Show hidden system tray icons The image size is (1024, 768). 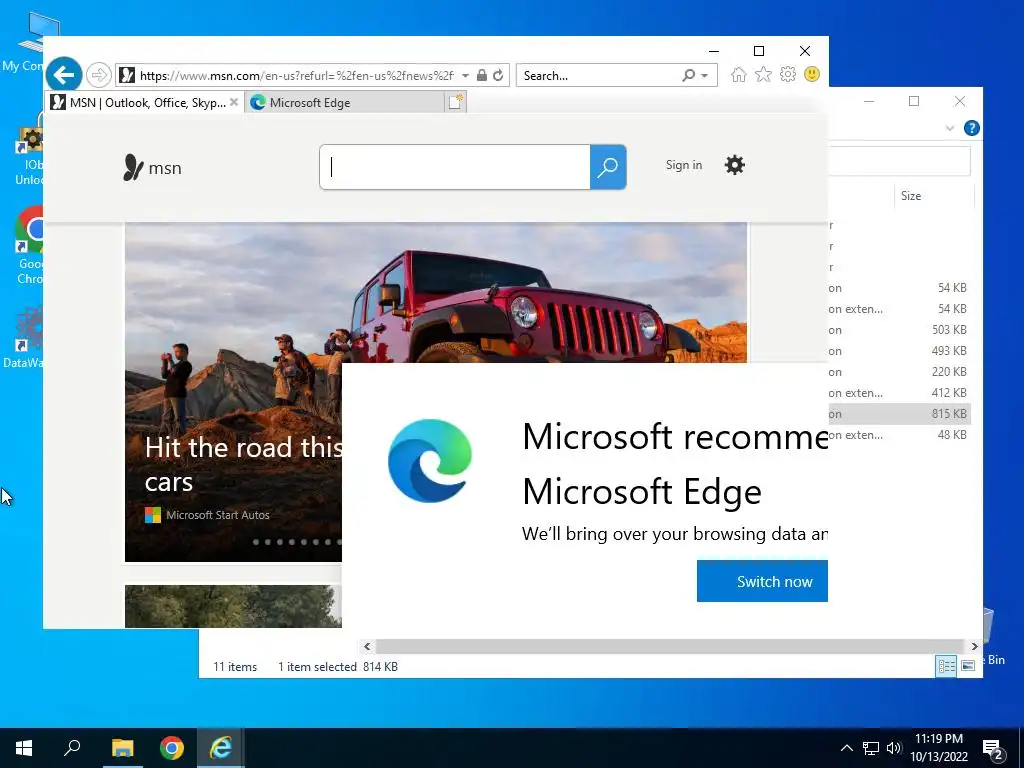coord(846,748)
